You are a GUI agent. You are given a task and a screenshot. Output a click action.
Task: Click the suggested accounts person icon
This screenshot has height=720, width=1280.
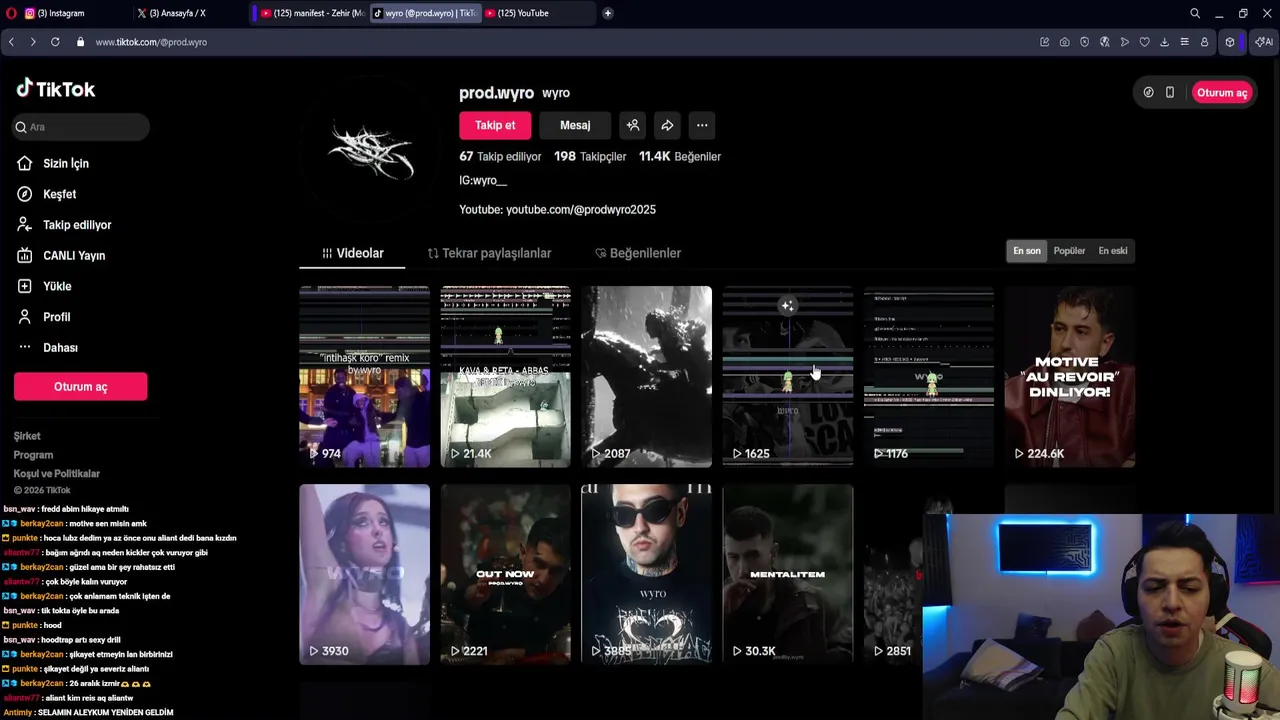click(633, 125)
